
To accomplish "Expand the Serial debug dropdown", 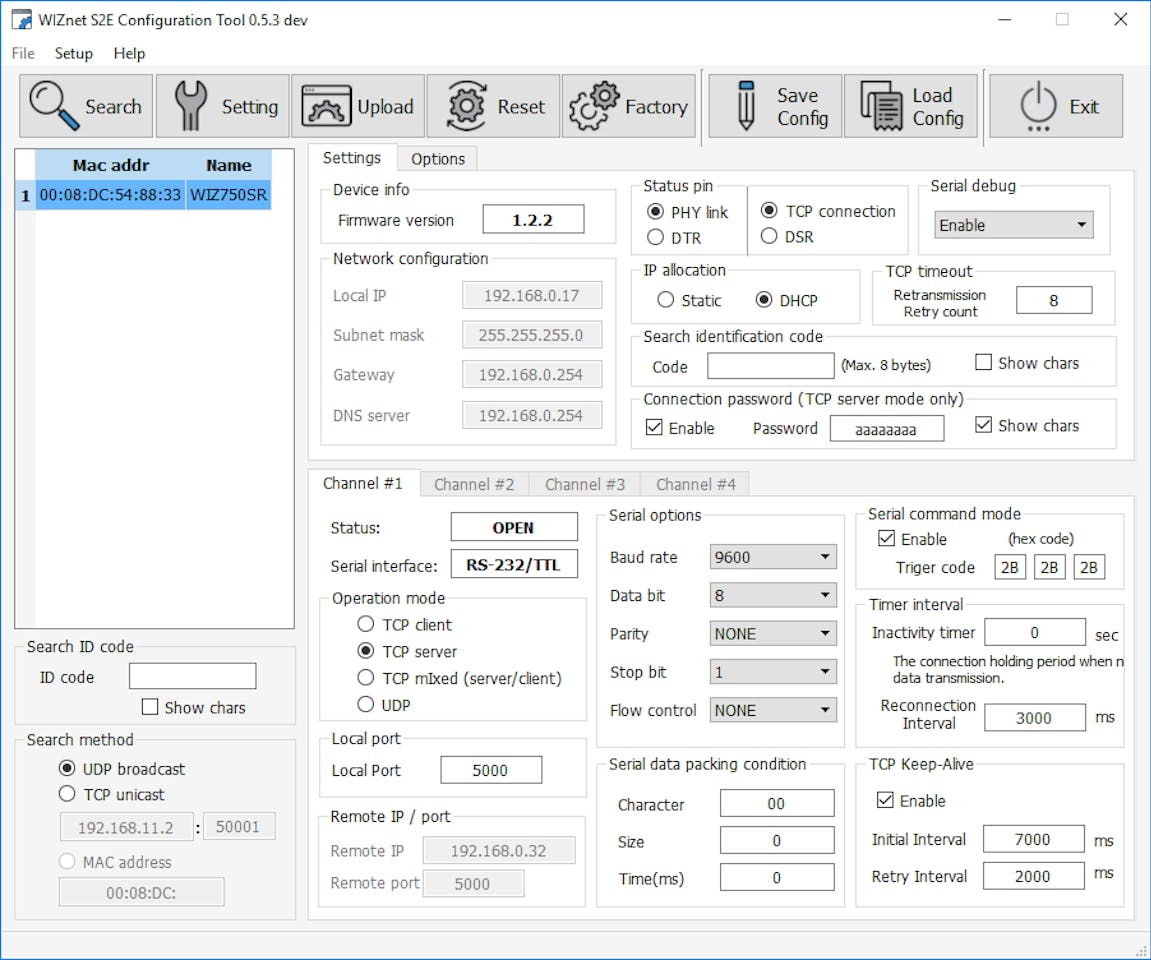I will (1014, 226).
